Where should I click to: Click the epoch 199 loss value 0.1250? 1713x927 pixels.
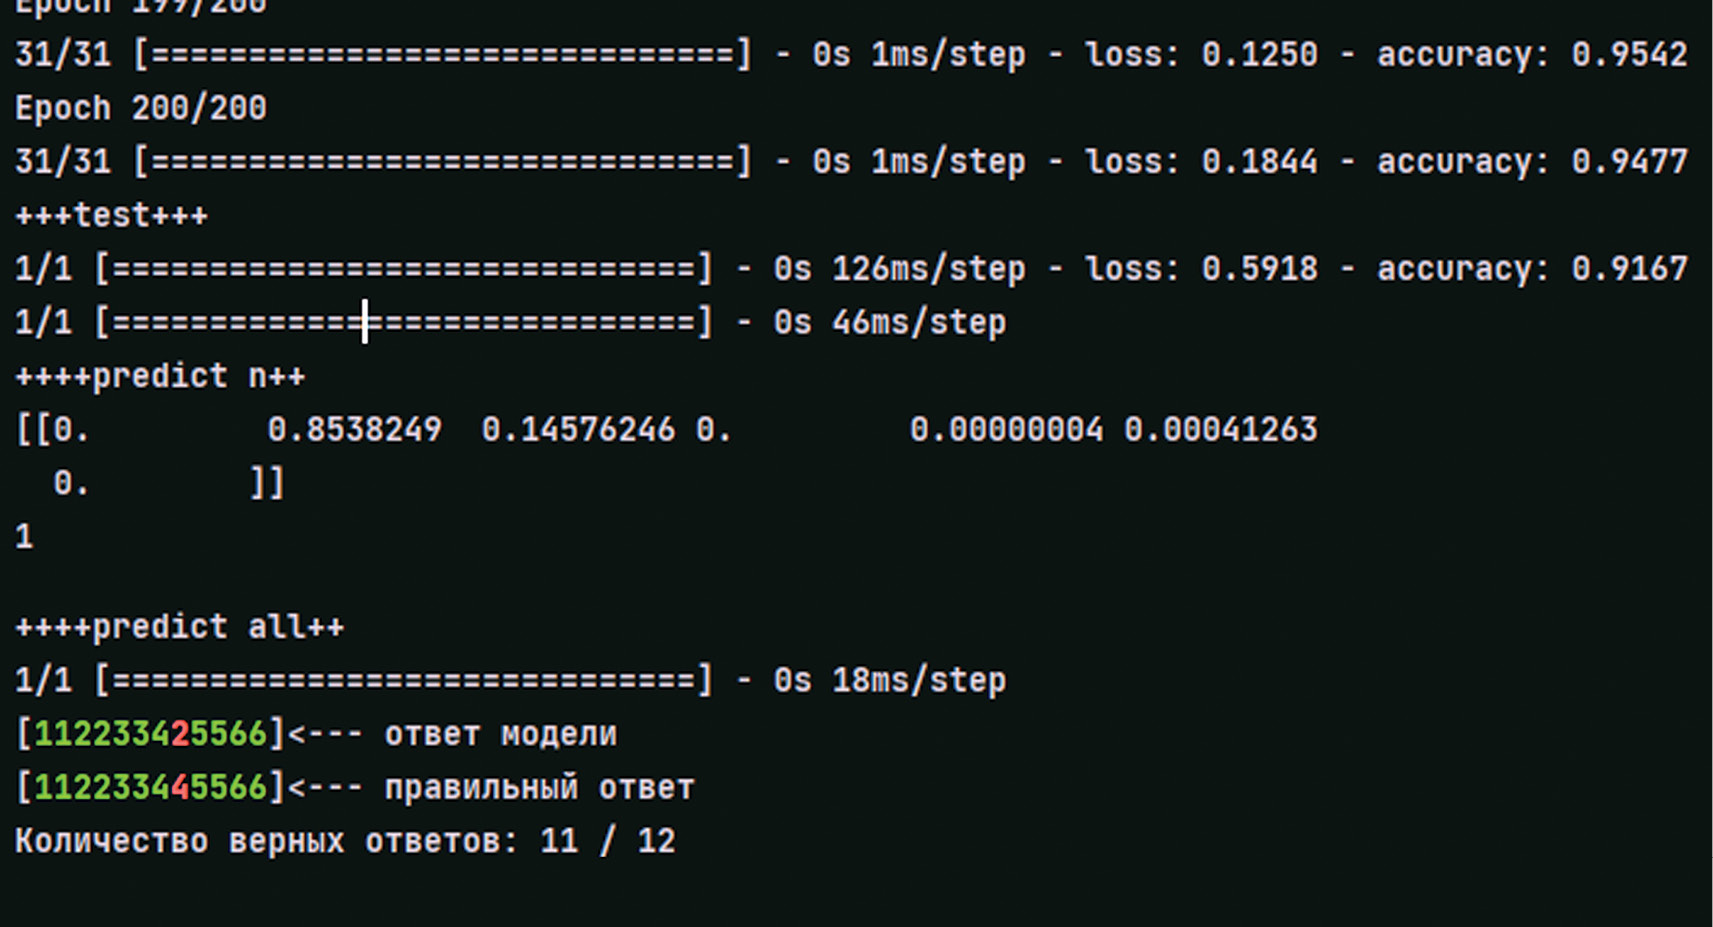coord(1259,54)
